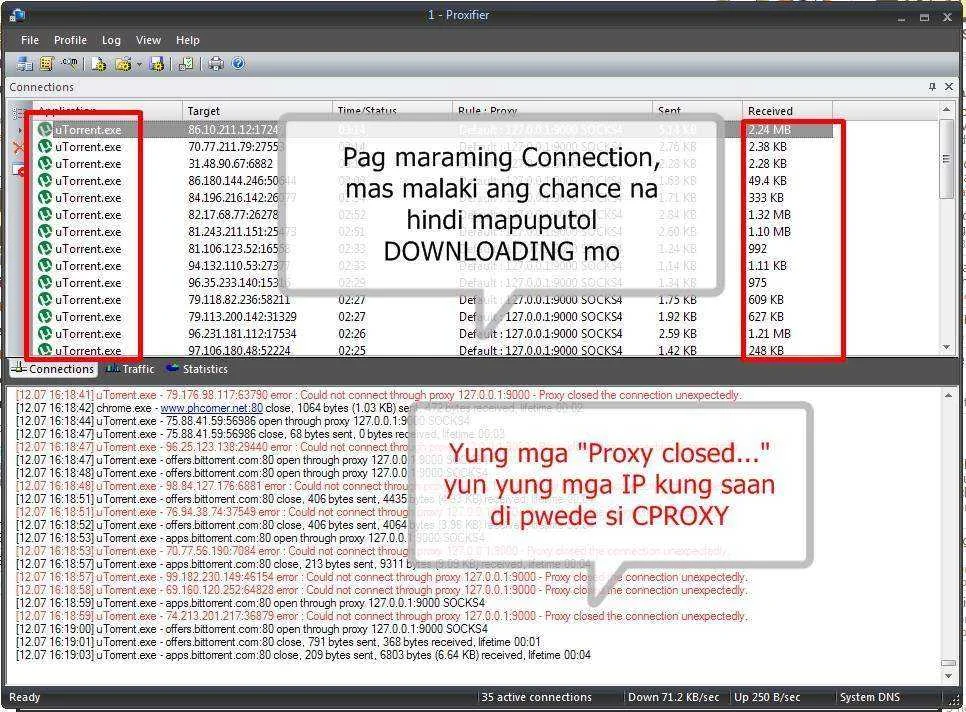Click the Traffic tab chart icon

pos(113,368)
